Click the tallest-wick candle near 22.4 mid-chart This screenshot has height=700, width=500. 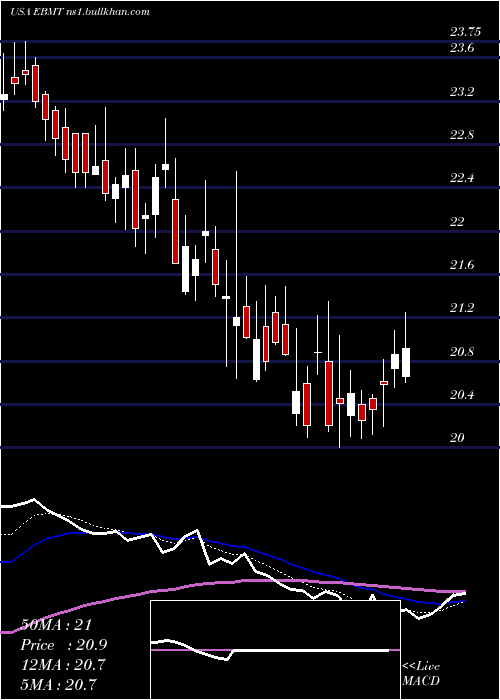tap(237, 275)
